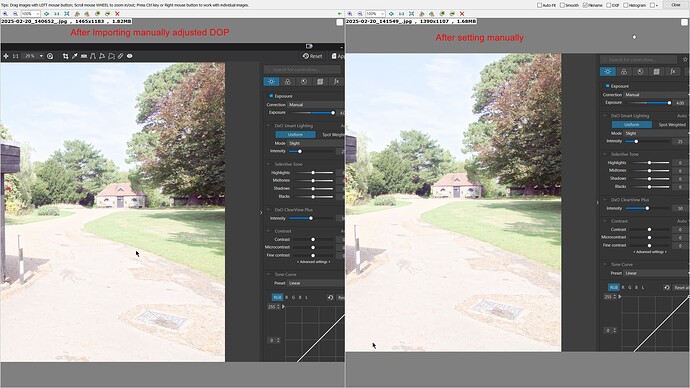Select the horizon leveling tool icon

[84, 56]
